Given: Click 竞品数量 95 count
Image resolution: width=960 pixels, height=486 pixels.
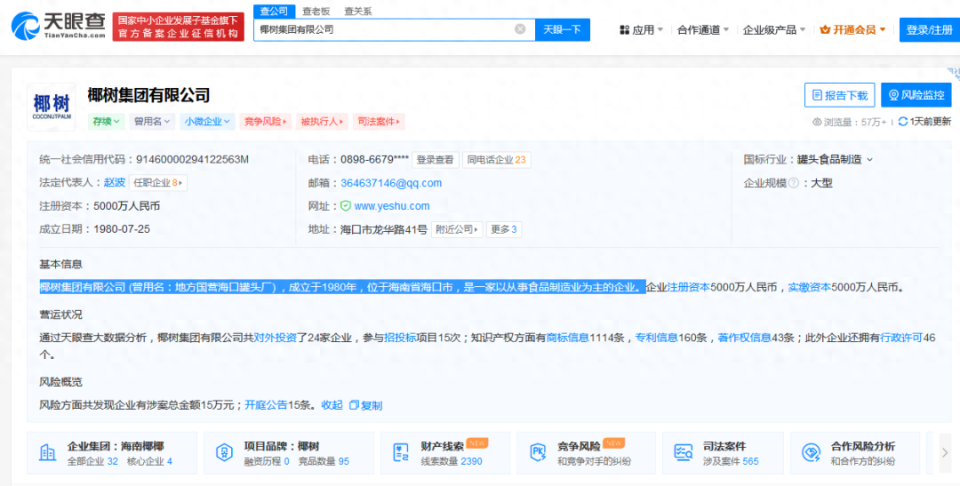Looking at the screenshot, I should pos(323,462).
